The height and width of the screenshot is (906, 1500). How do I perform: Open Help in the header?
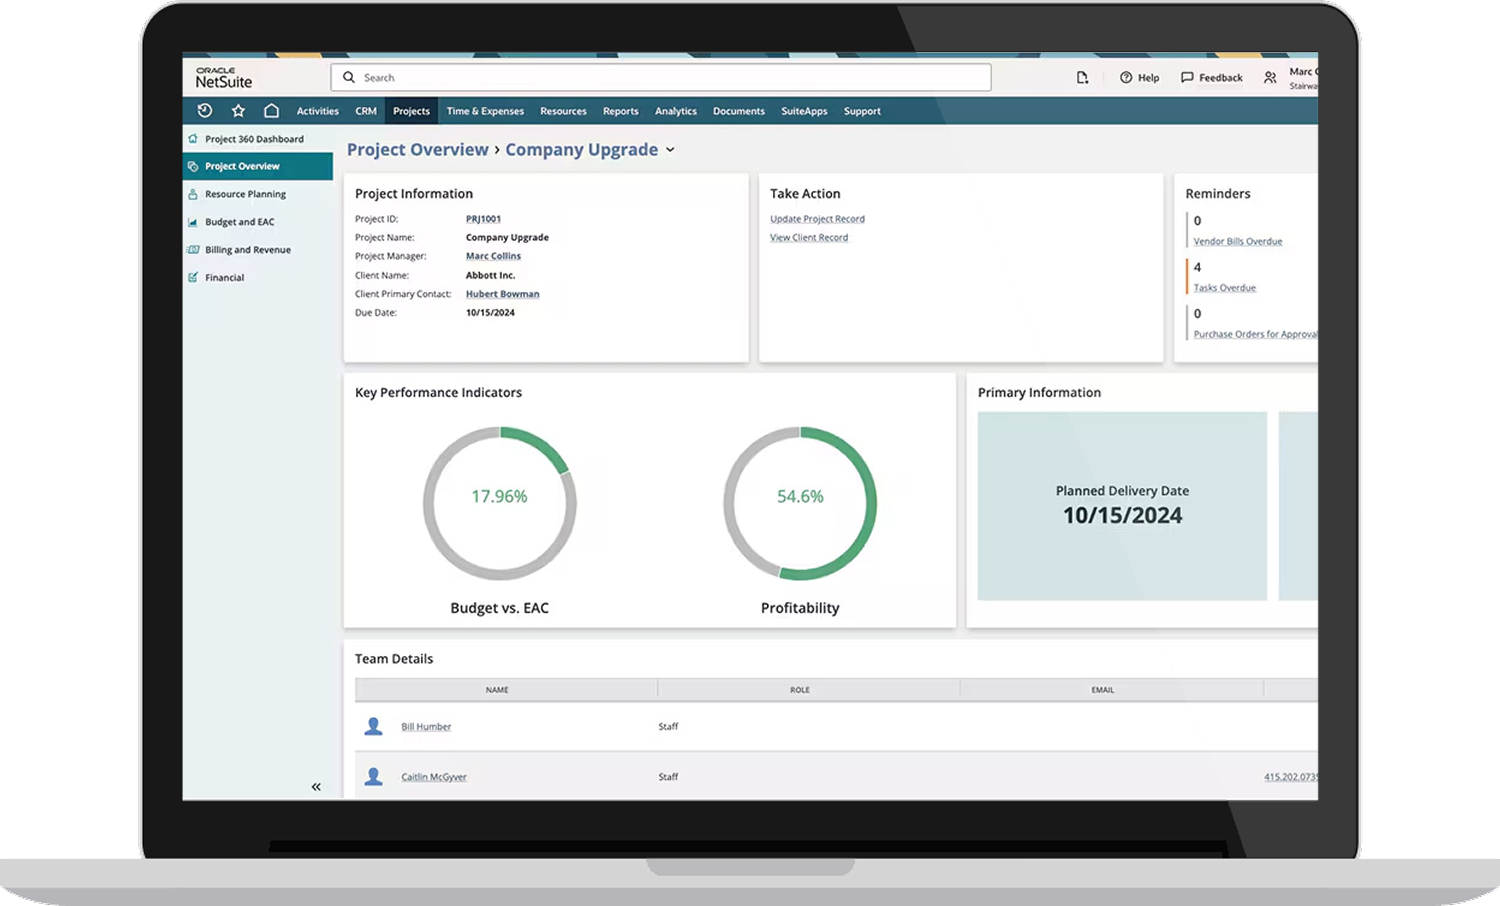pyautogui.click(x=1139, y=78)
